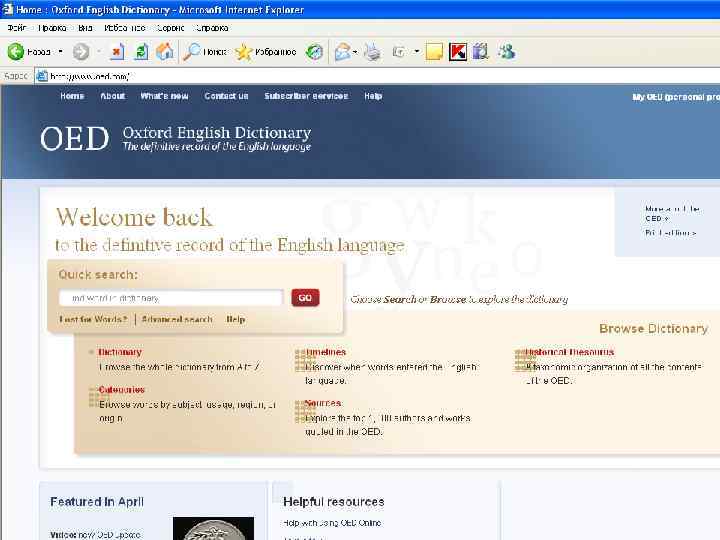
Task: Open the Categories browse link
Action: pyautogui.click(x=122, y=389)
